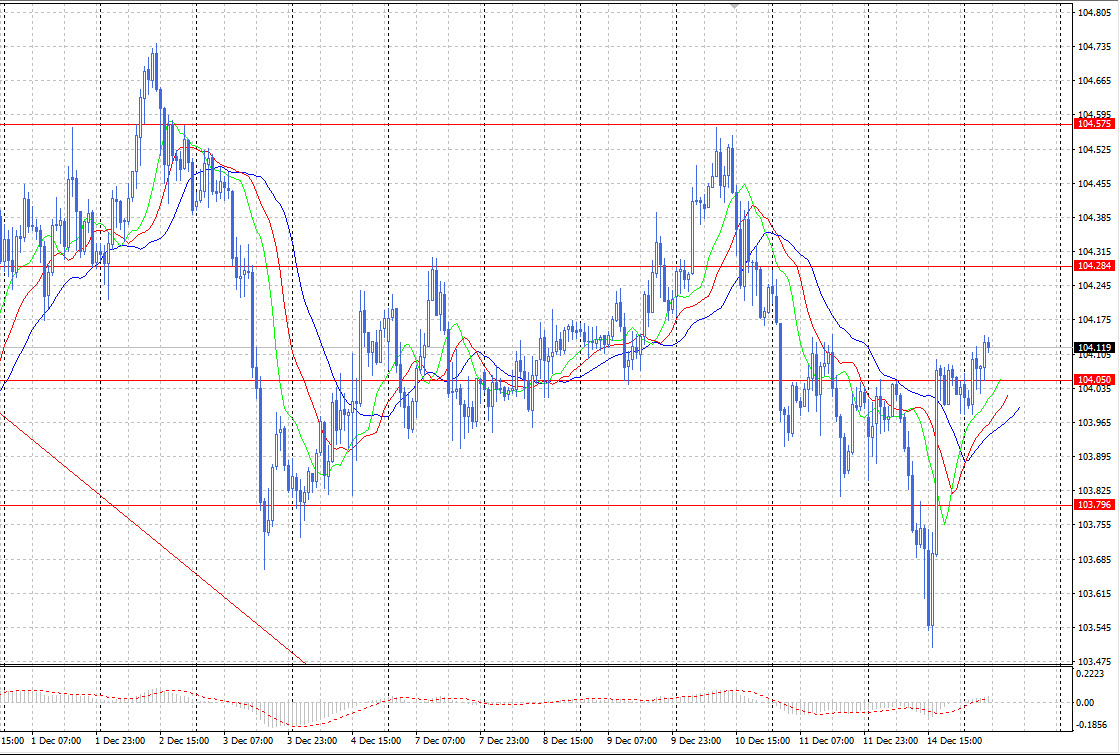Click the 1 Dec 07:00 time label
The image size is (1120, 755).
click(56, 741)
